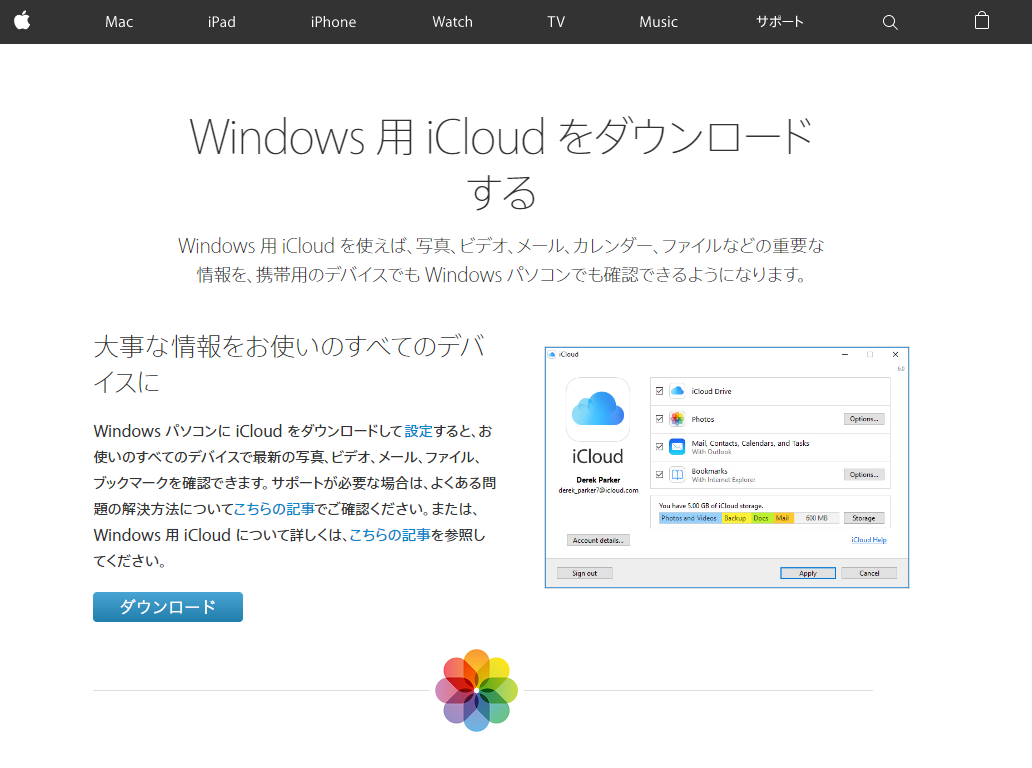This screenshot has width=1032, height=768.
Task: Follow the こちらの記事 link before を参照
Action: coord(390,535)
